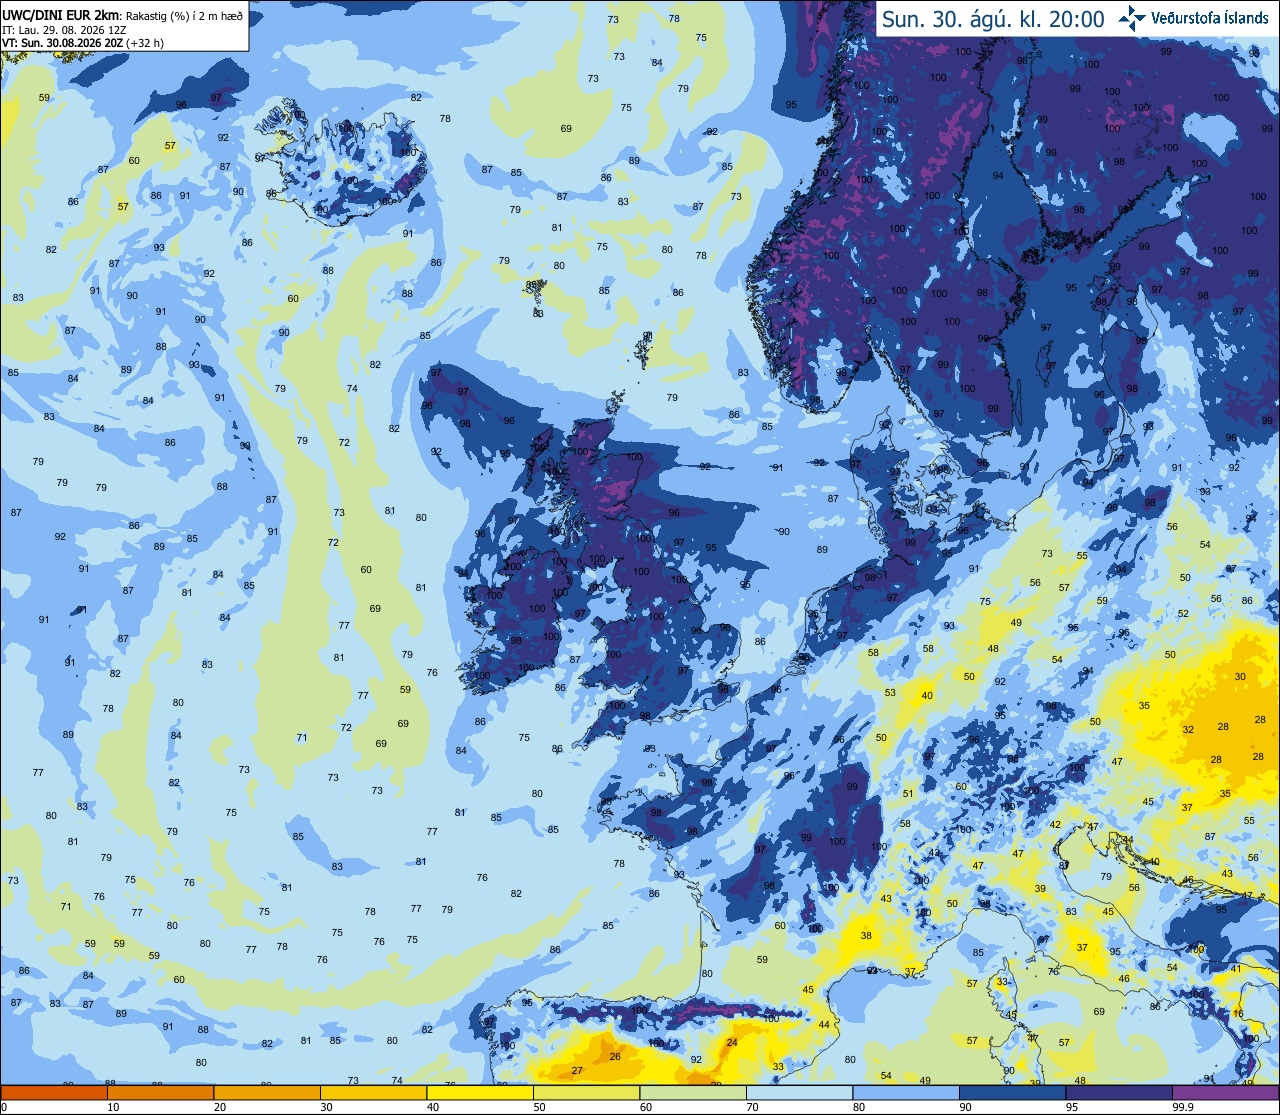Click the 99.9 tick label on legend
The image size is (1280, 1115).
[x=1184, y=1107]
